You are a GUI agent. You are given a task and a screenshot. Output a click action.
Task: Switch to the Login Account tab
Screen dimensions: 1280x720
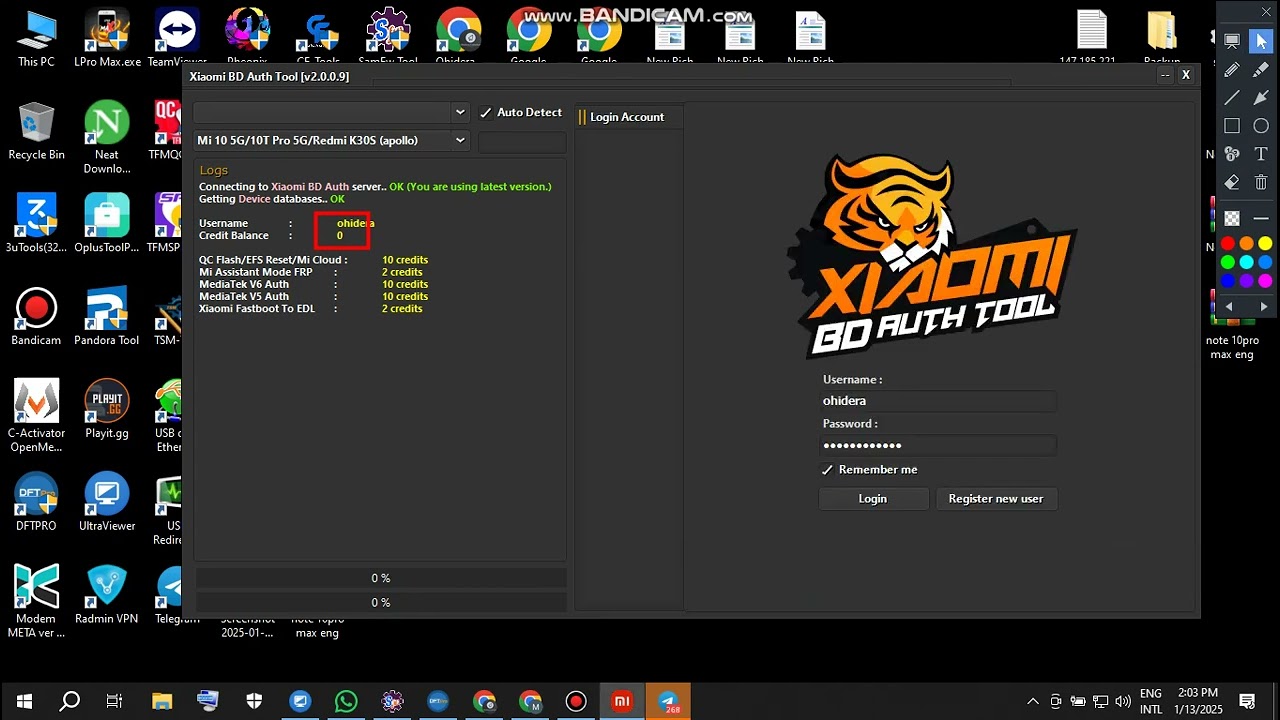click(626, 117)
